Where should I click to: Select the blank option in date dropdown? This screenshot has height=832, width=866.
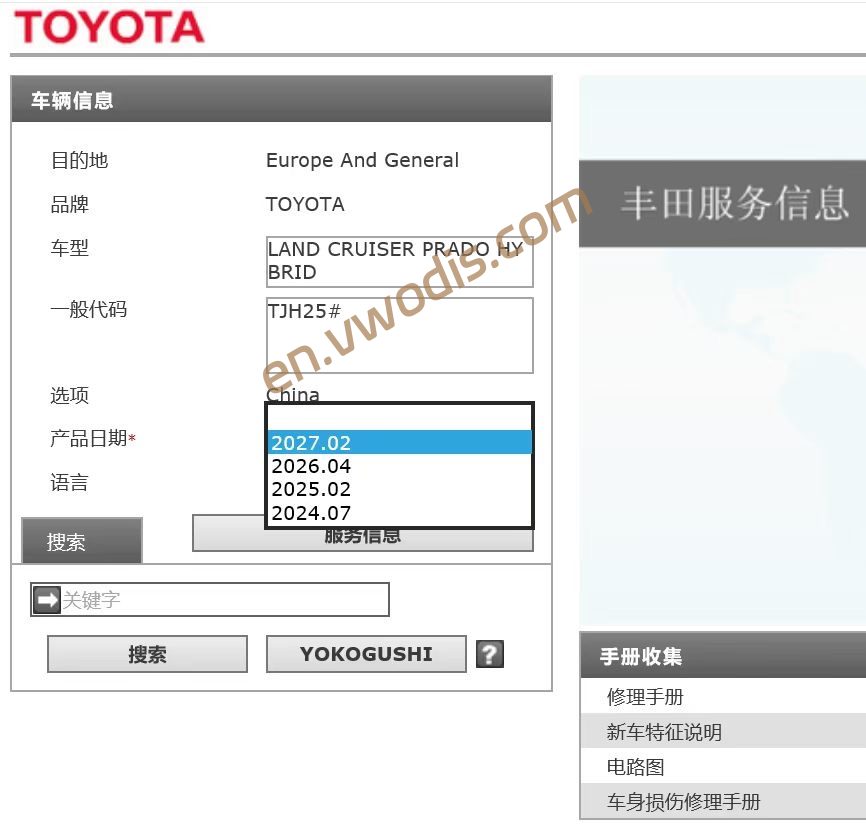tap(400, 418)
